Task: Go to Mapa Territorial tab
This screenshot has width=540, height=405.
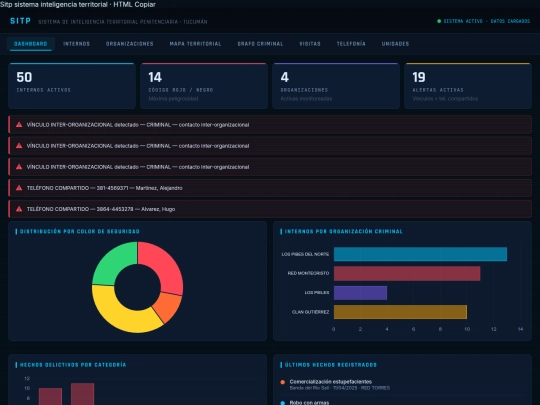Action: [x=195, y=44]
